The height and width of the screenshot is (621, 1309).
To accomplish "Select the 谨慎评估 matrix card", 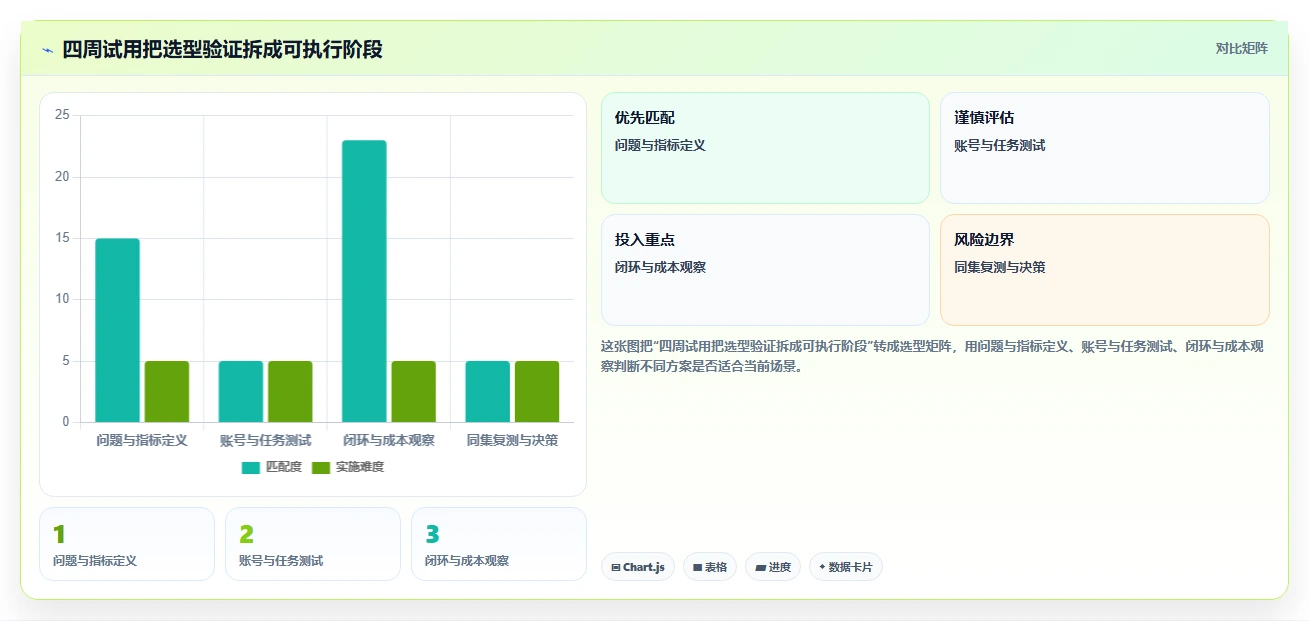I will click(1105, 148).
